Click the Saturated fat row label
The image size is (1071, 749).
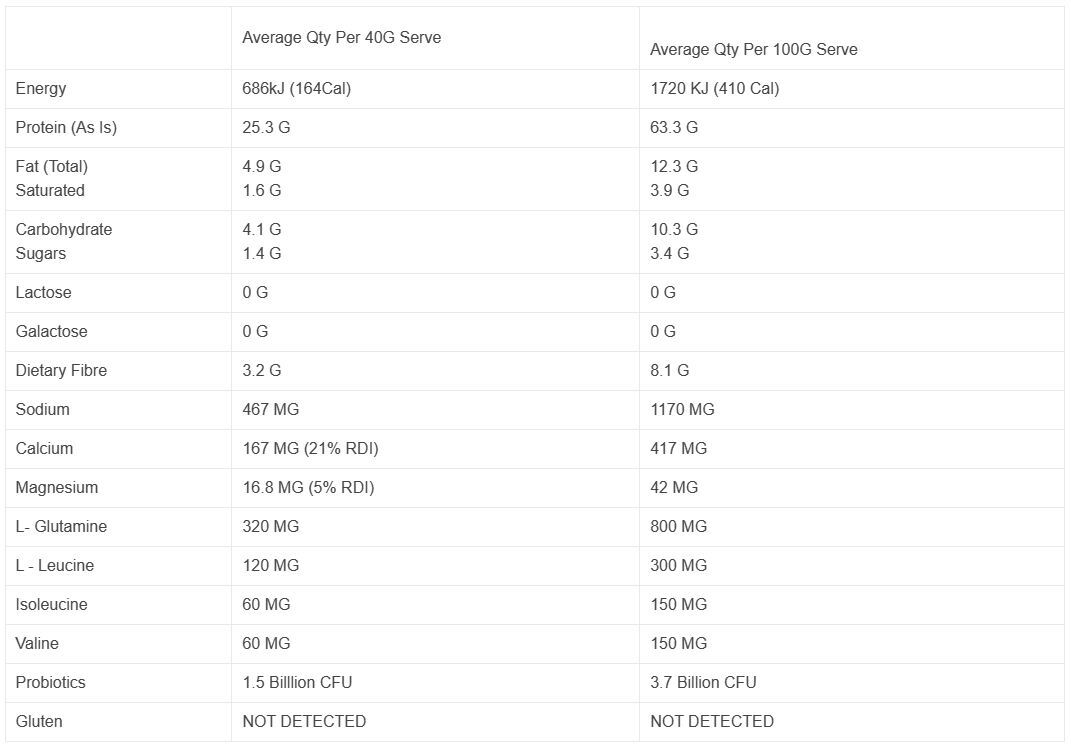point(50,190)
